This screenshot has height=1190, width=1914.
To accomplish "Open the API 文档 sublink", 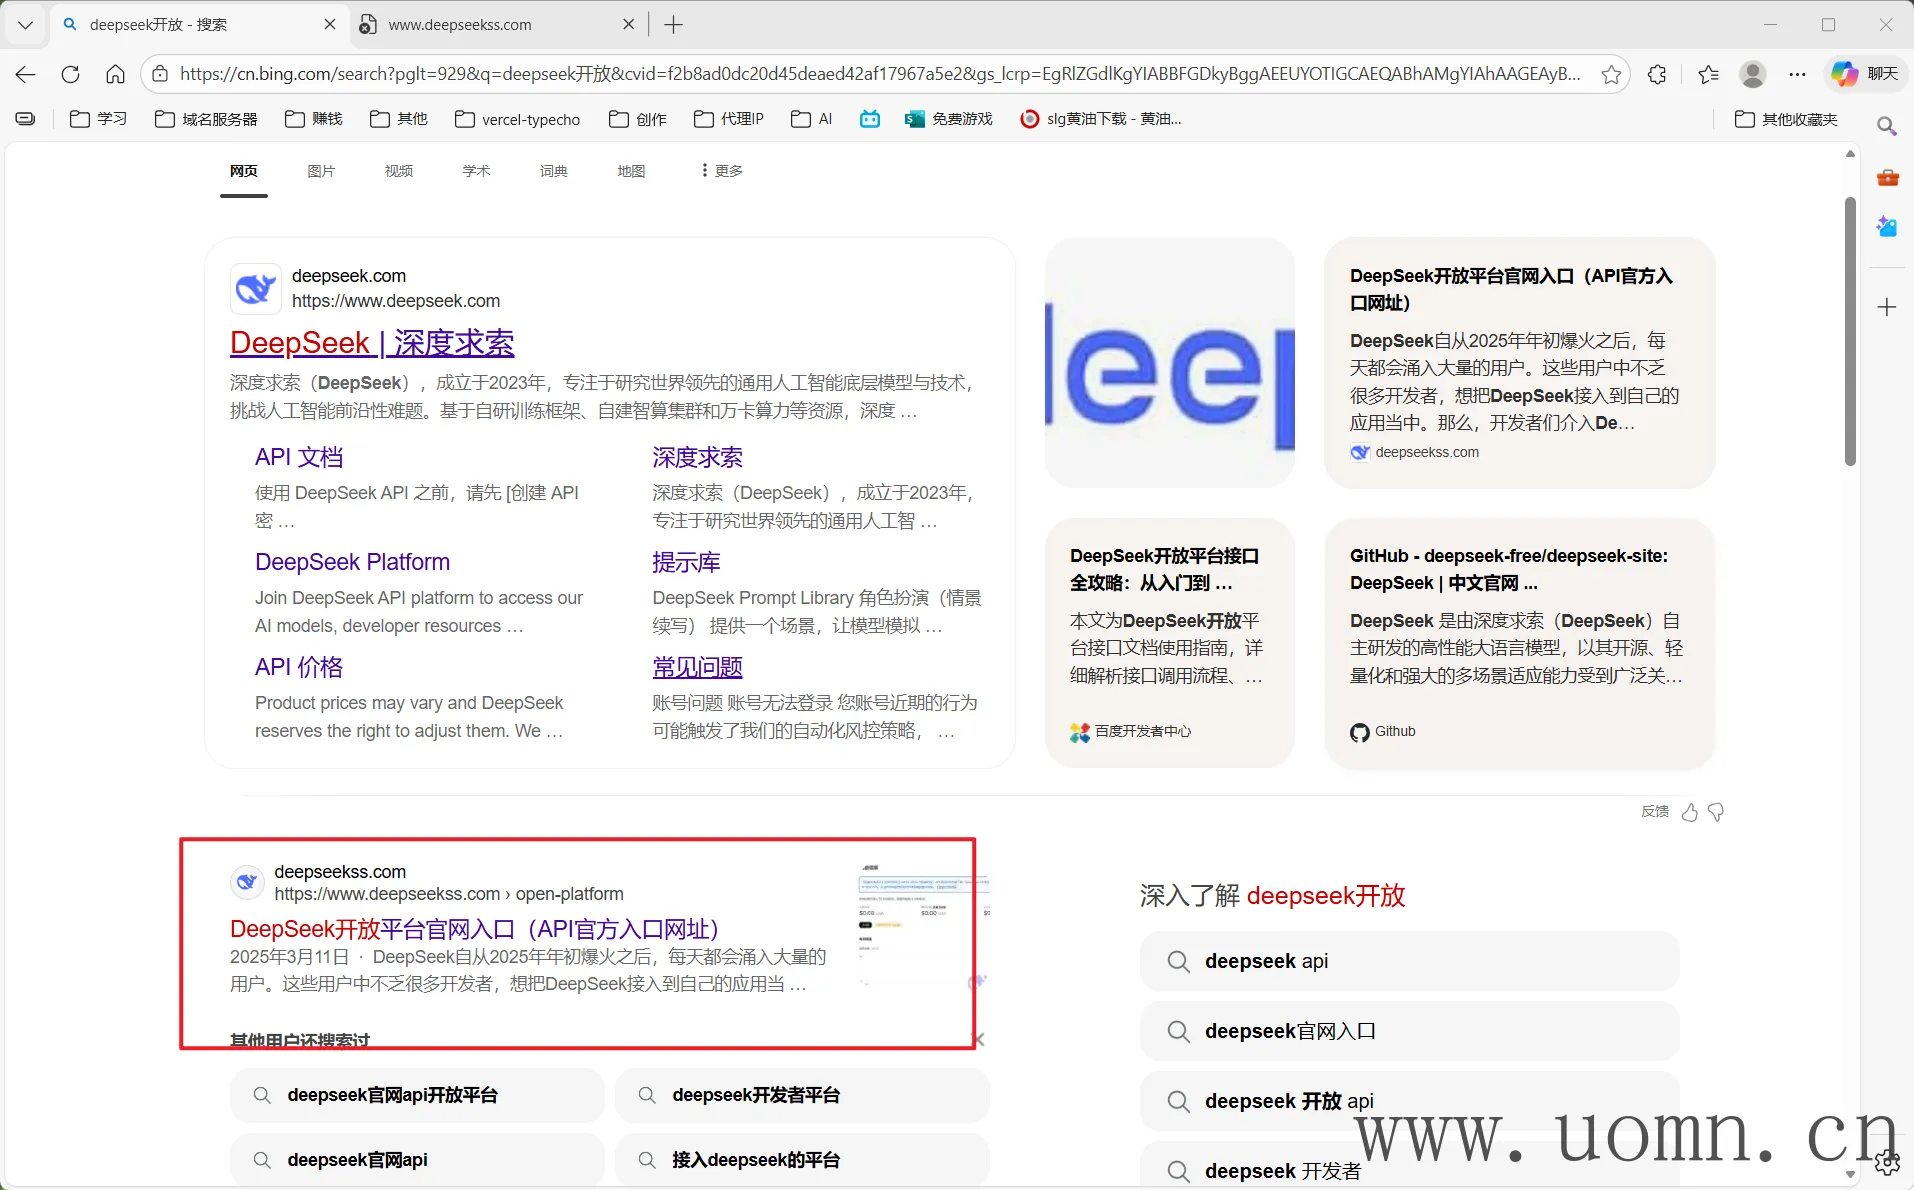I will (299, 457).
